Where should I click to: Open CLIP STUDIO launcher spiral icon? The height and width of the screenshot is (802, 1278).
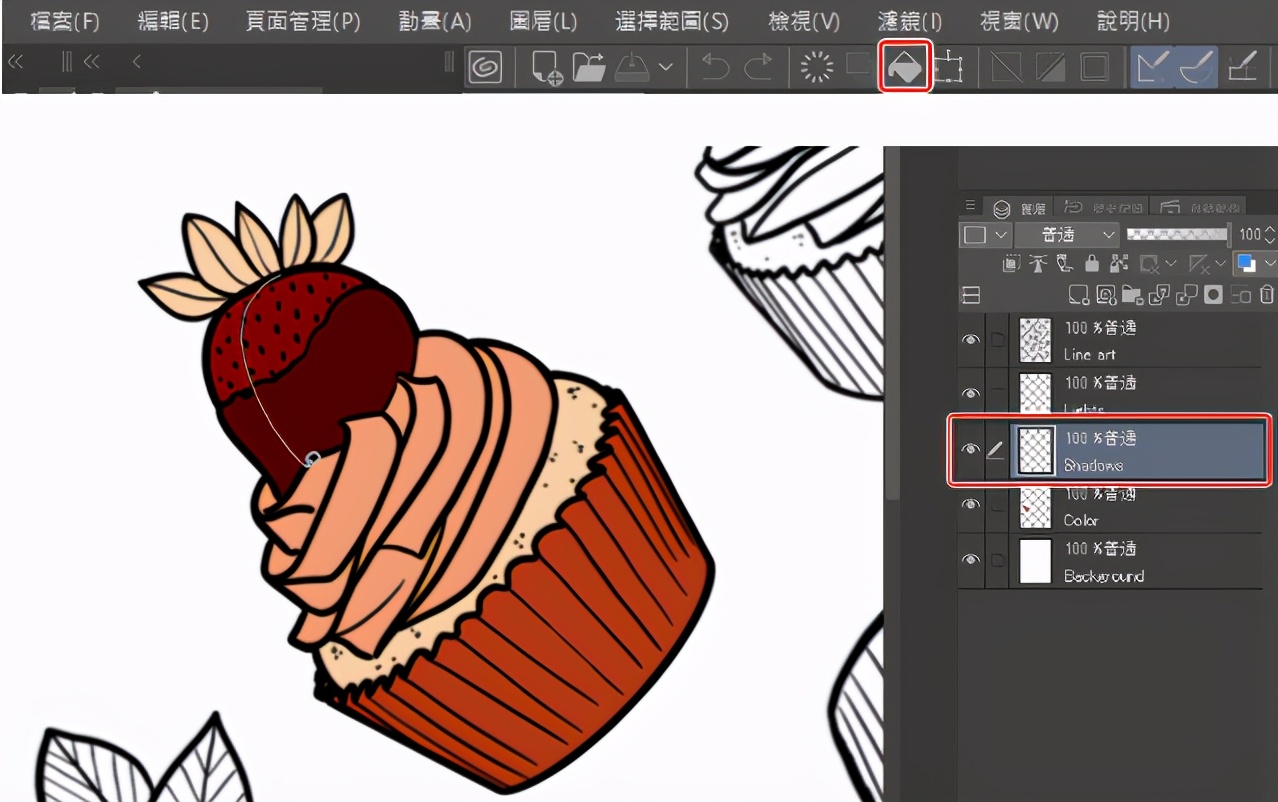click(x=485, y=67)
